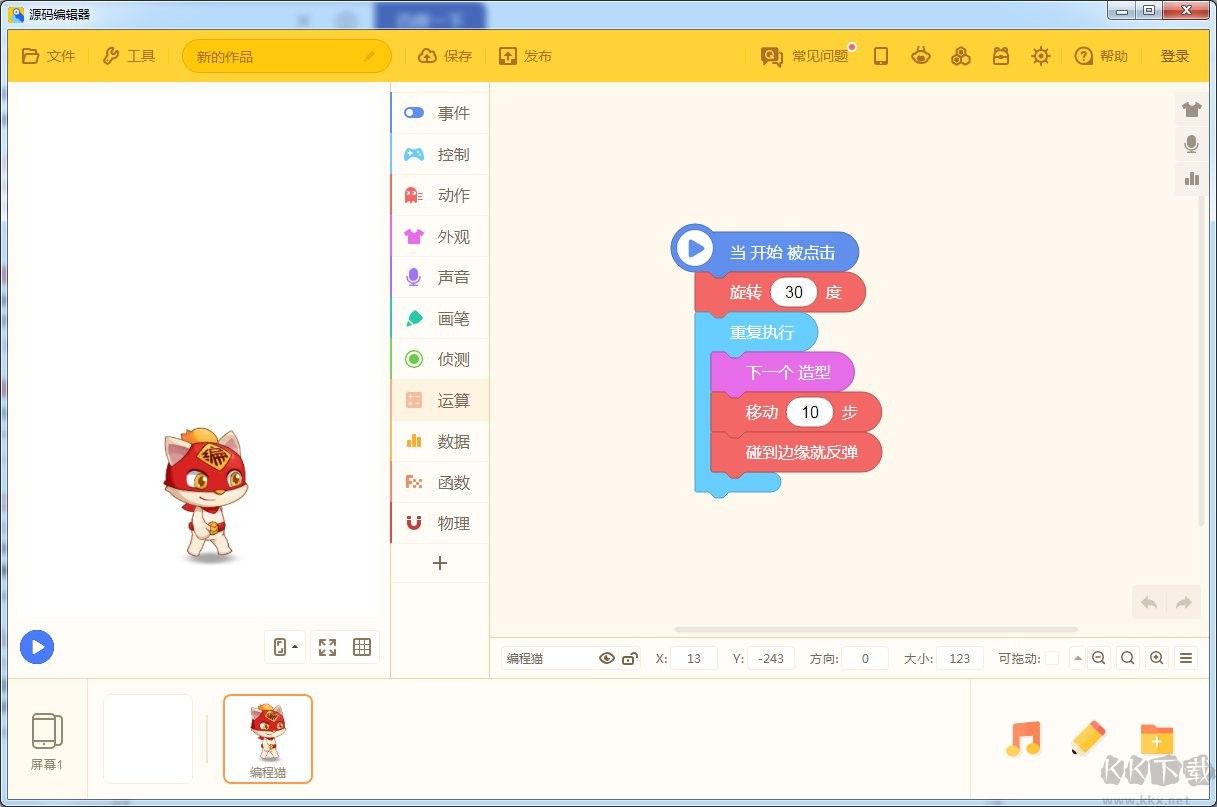This screenshot has height=807, width=1217.
Task: Add more block categories with plus
Action: coord(440,563)
